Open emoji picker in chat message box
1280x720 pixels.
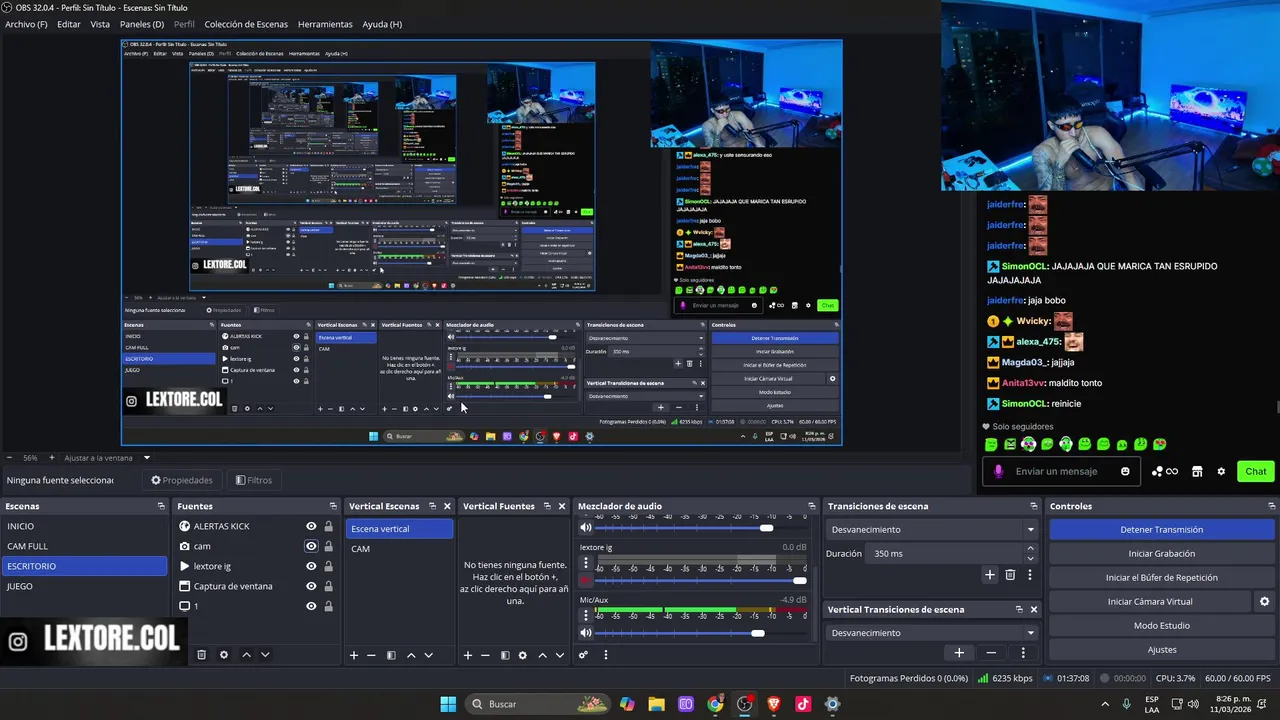[x=1125, y=472]
